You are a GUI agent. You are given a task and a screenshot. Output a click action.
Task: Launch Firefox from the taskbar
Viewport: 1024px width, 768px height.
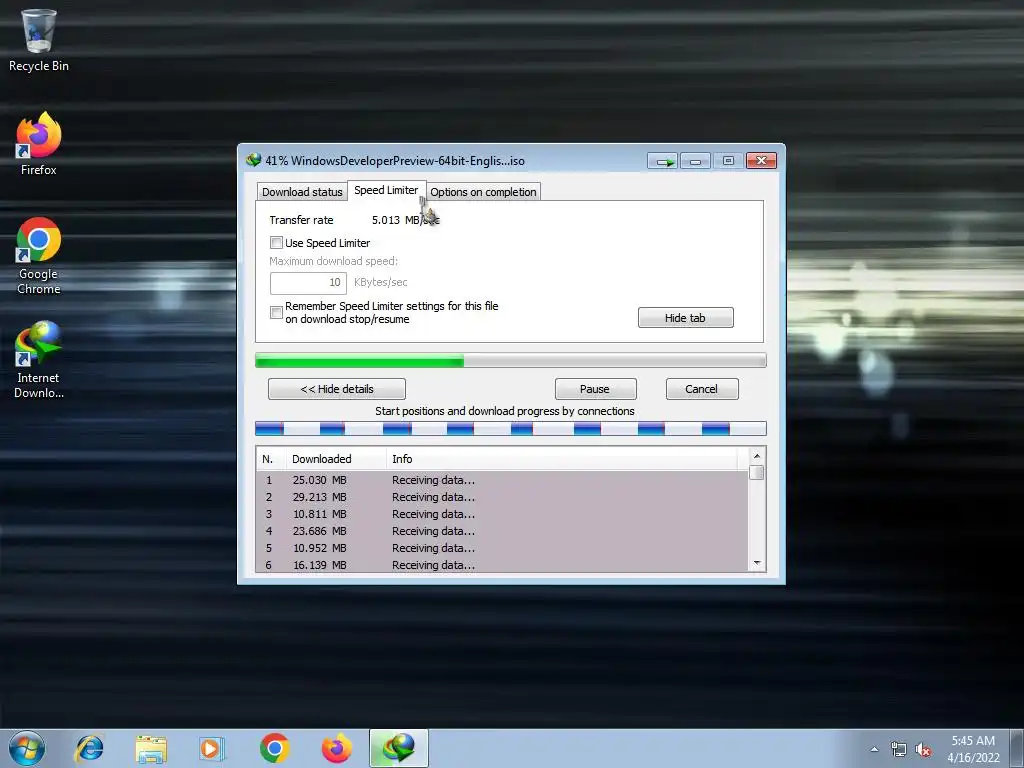(x=336, y=748)
